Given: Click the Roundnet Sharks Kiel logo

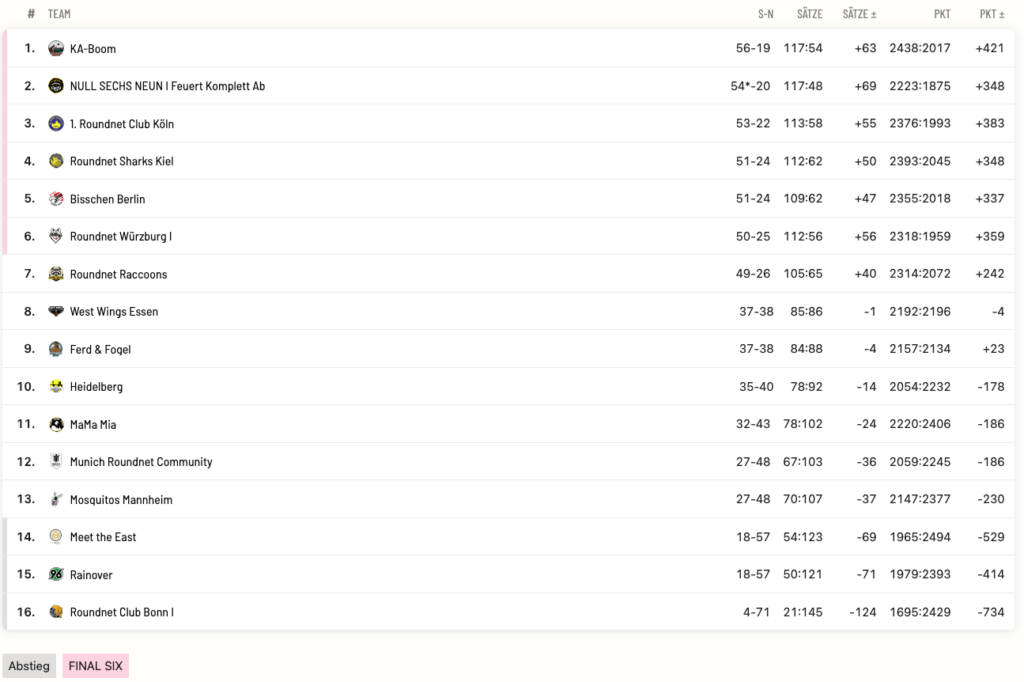Looking at the screenshot, I should click(56, 161).
